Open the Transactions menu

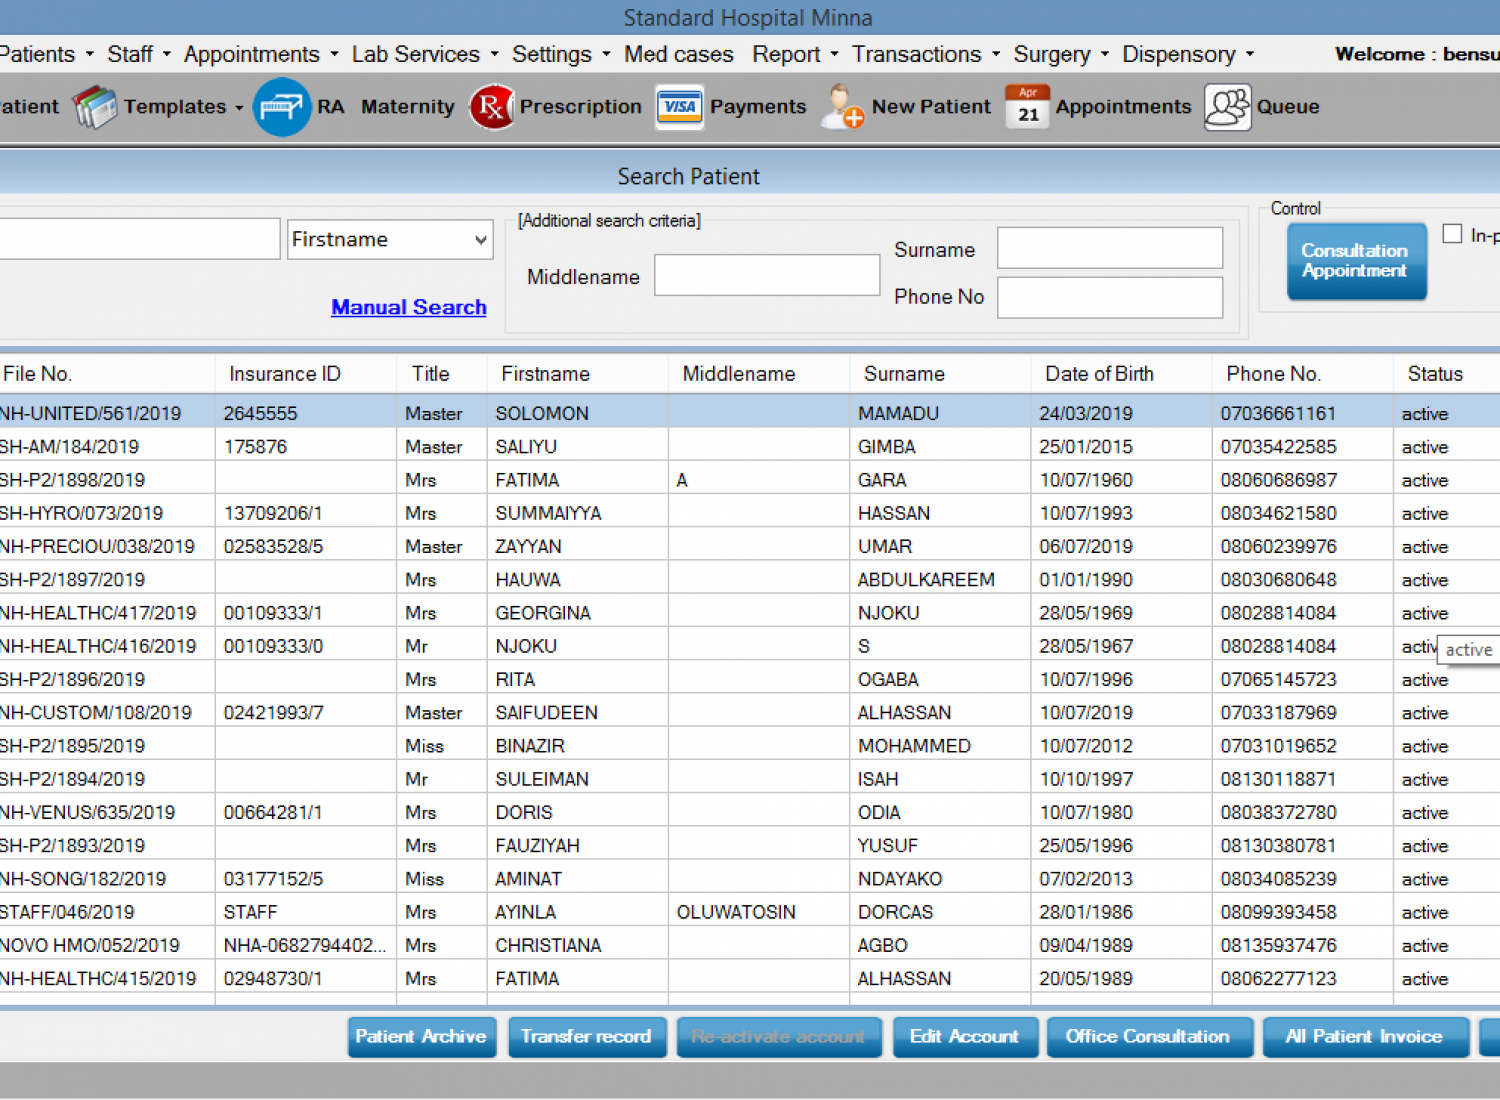tap(917, 55)
